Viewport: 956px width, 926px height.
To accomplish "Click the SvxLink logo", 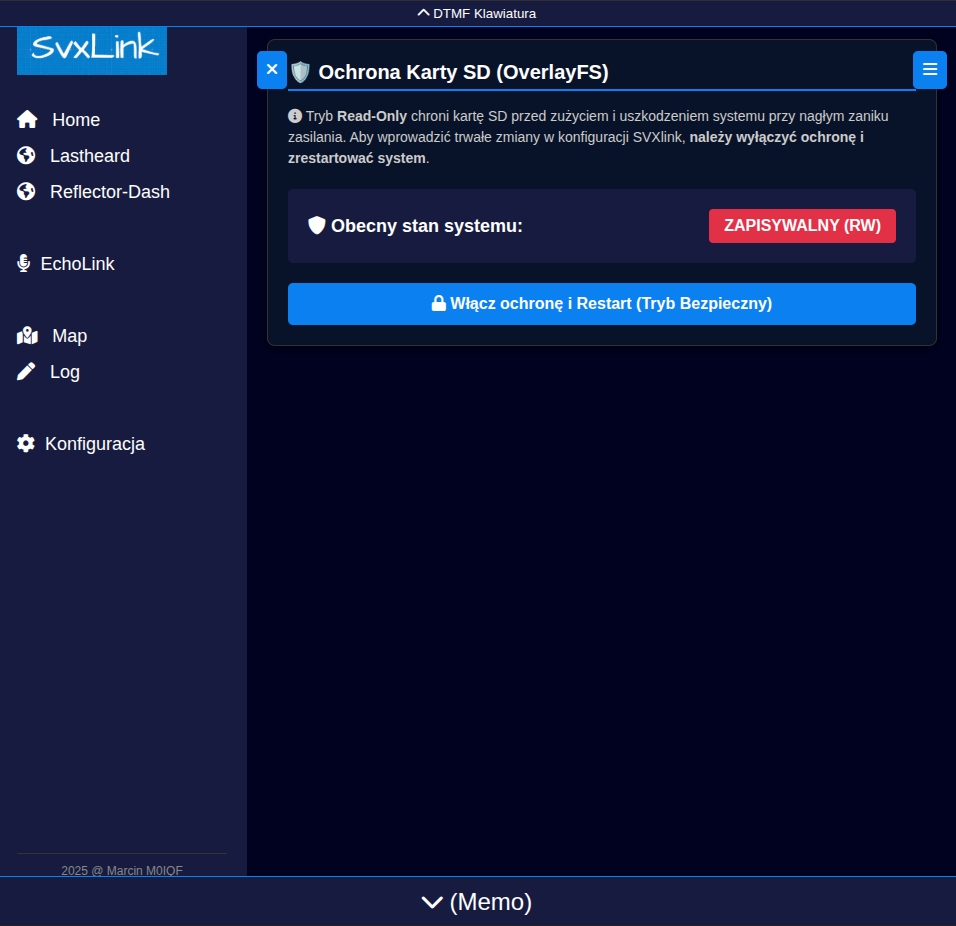I will [x=92, y=49].
